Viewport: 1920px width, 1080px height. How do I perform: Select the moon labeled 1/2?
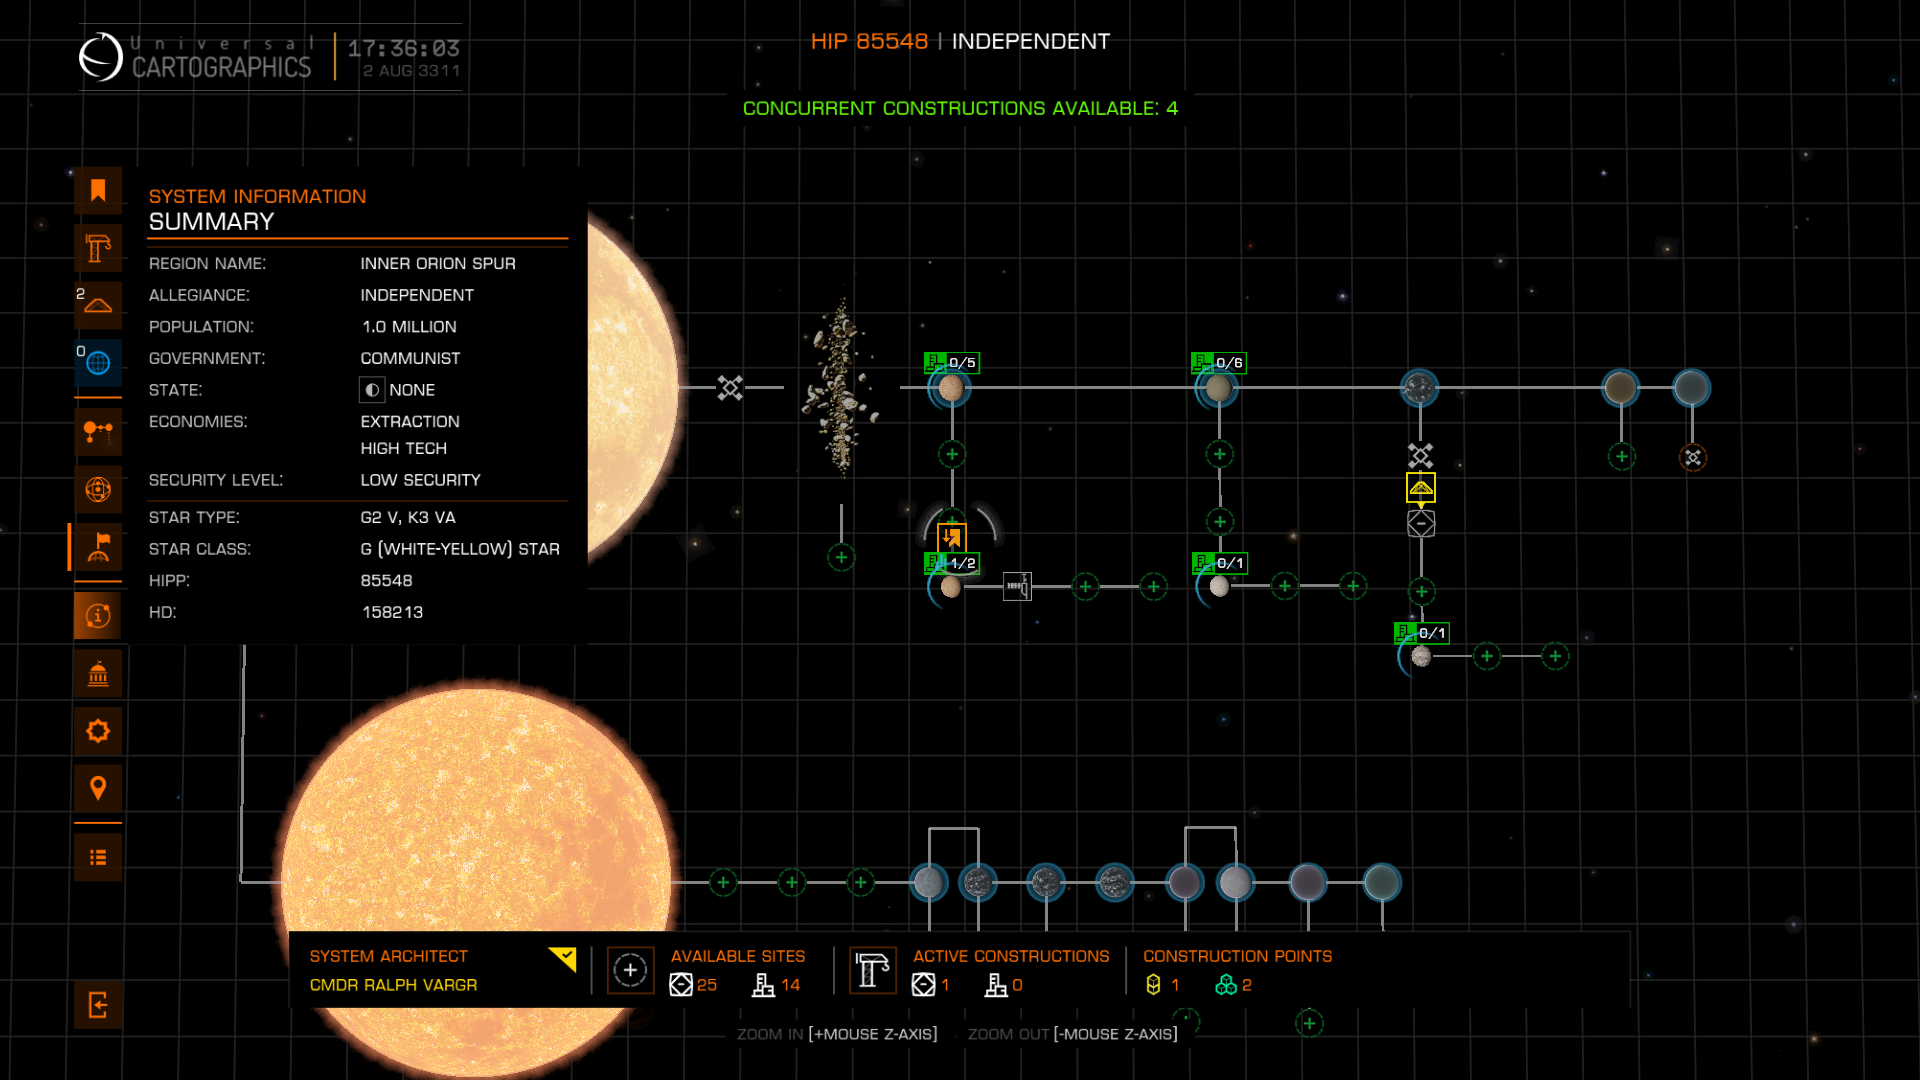click(950, 587)
